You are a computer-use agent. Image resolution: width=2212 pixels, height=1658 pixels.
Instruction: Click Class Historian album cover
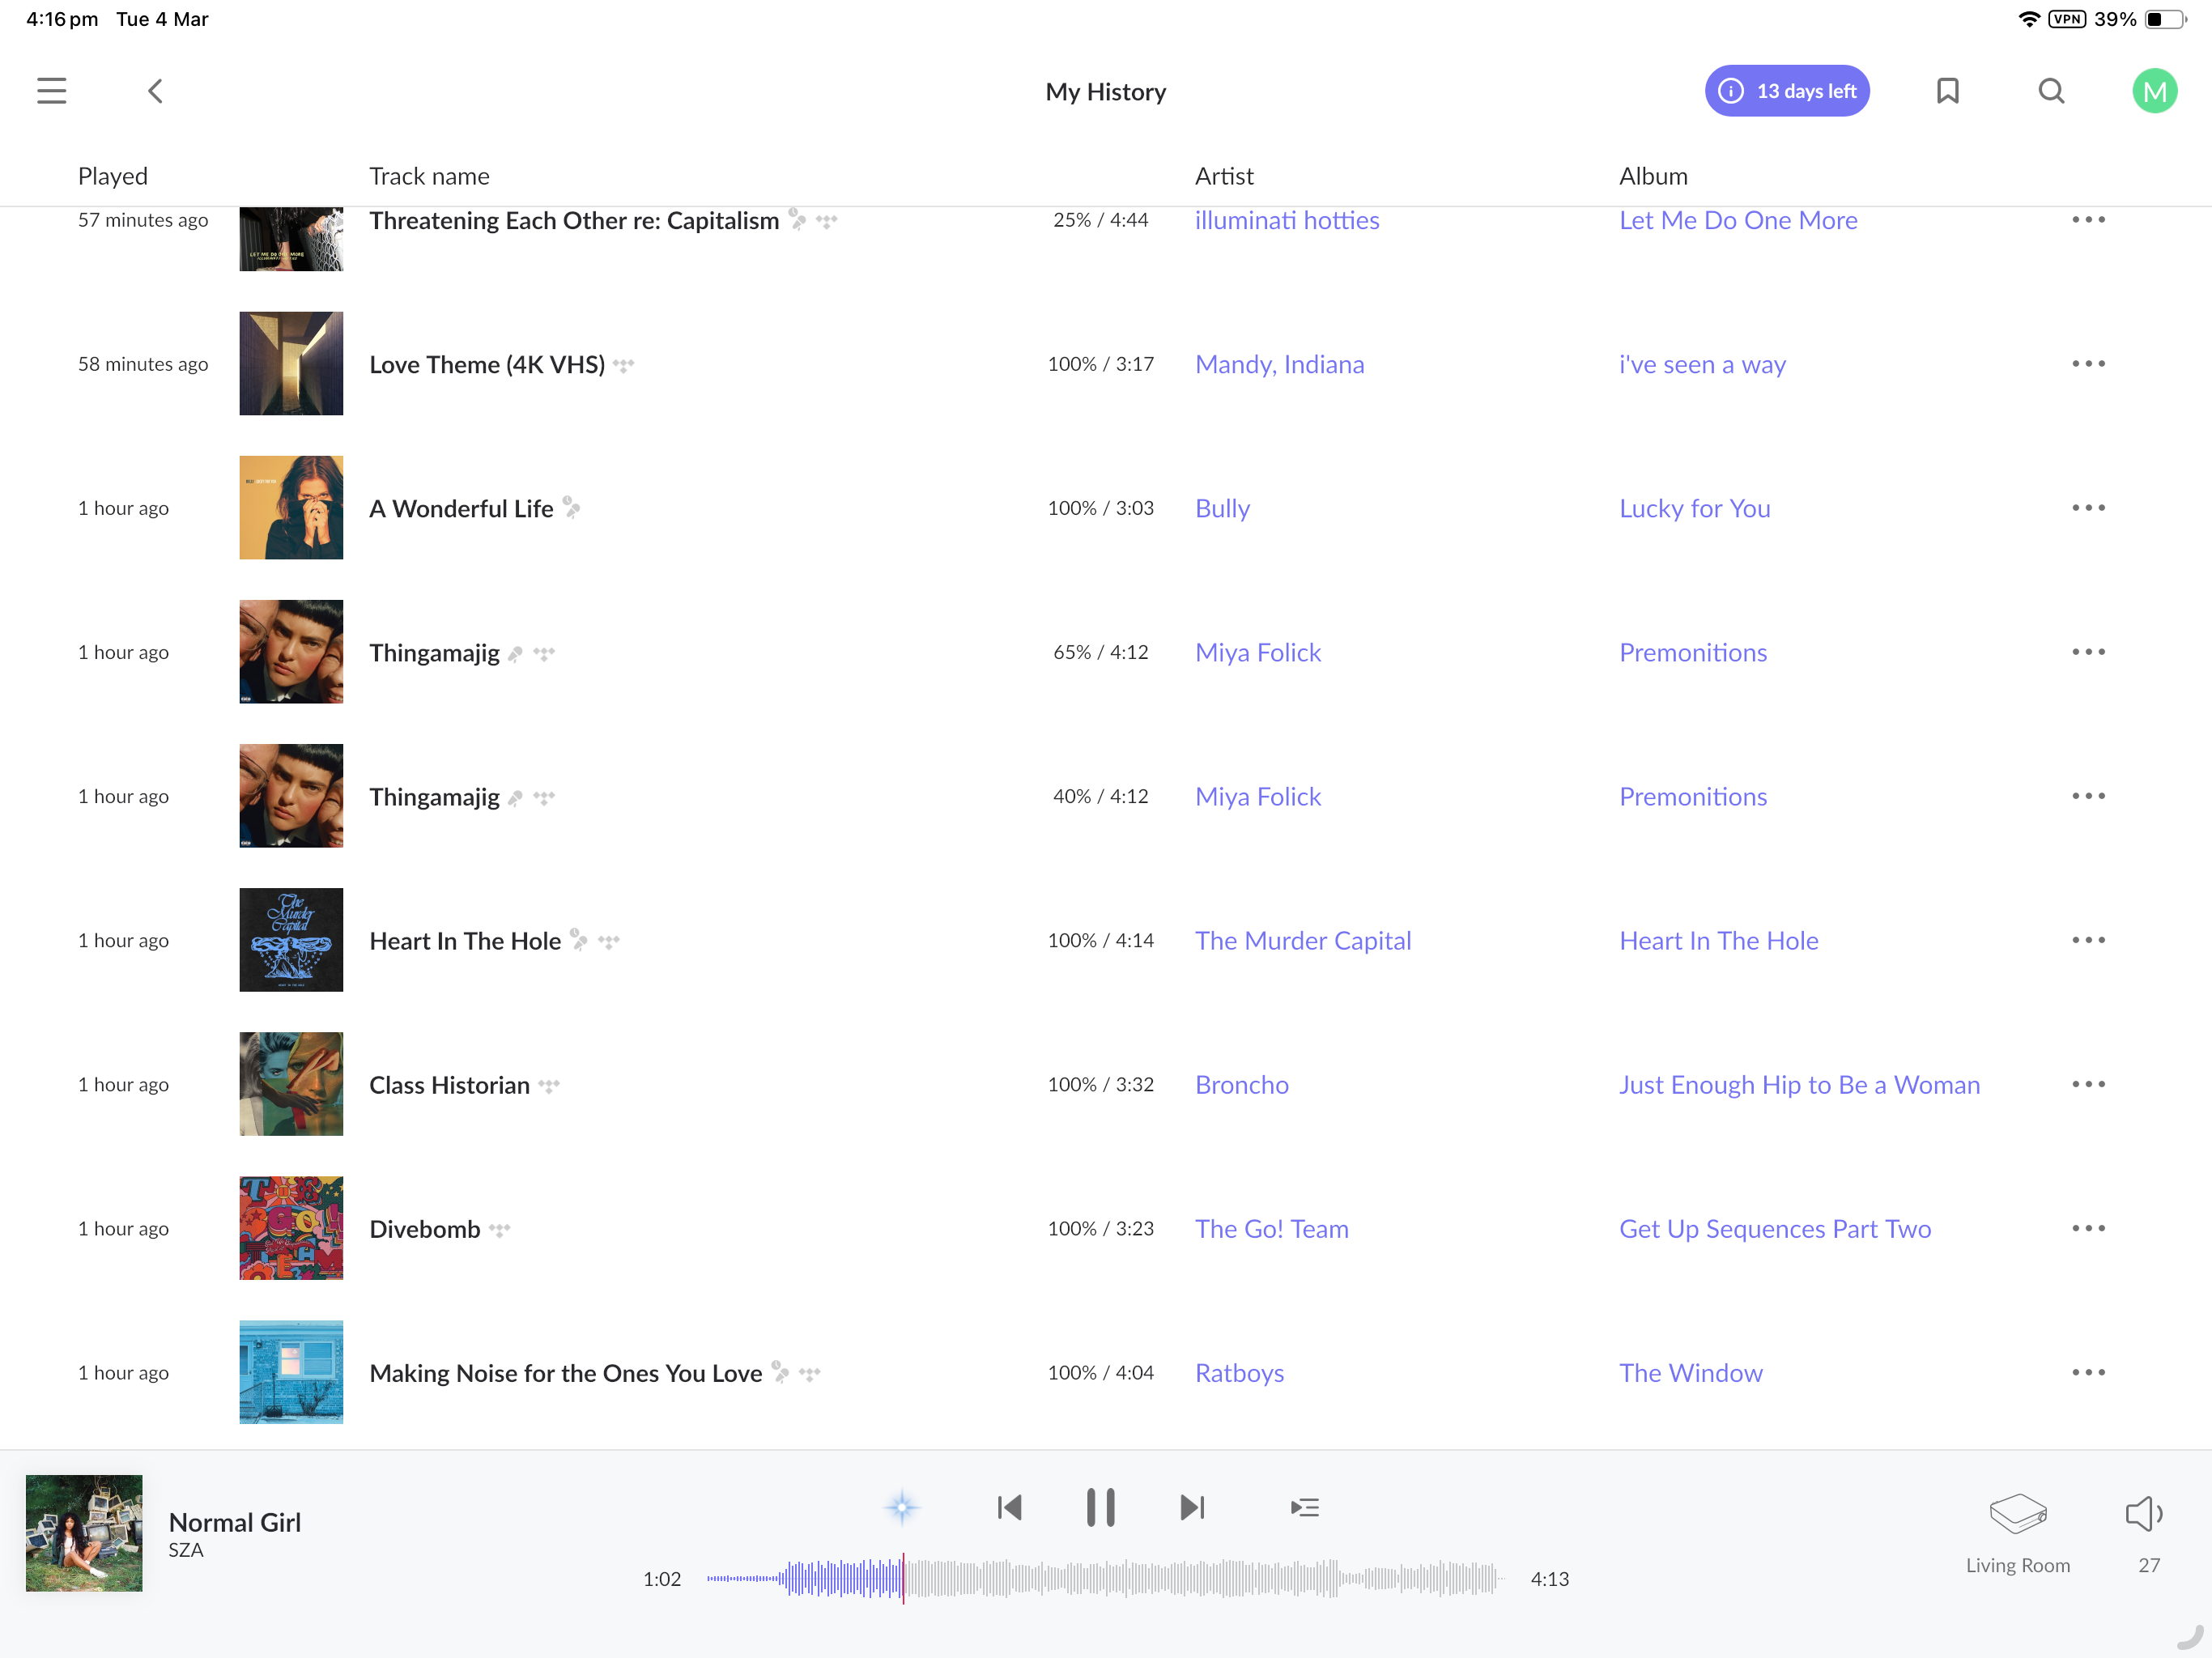[x=291, y=1083]
